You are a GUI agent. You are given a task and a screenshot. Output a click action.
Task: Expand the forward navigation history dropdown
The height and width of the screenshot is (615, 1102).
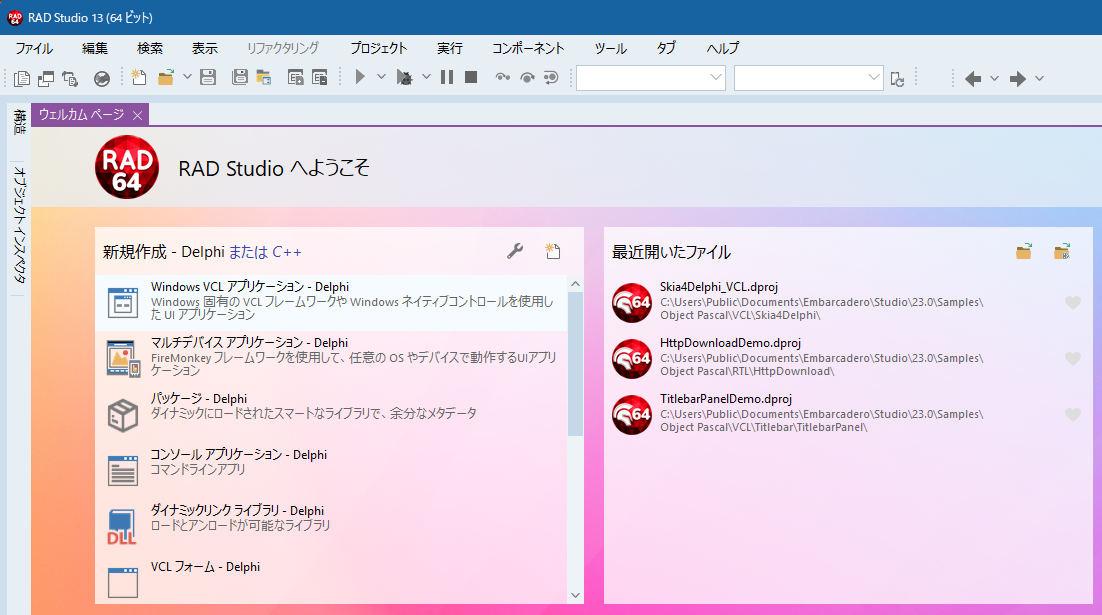tap(1039, 78)
